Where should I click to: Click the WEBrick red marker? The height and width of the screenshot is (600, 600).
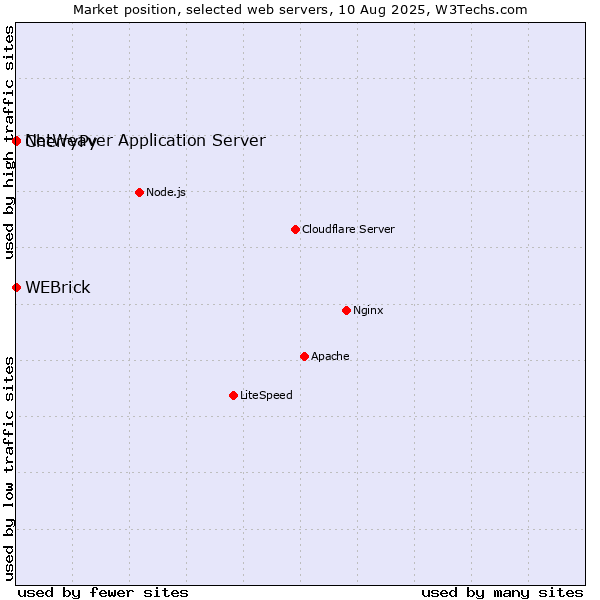pyautogui.click(x=16, y=287)
